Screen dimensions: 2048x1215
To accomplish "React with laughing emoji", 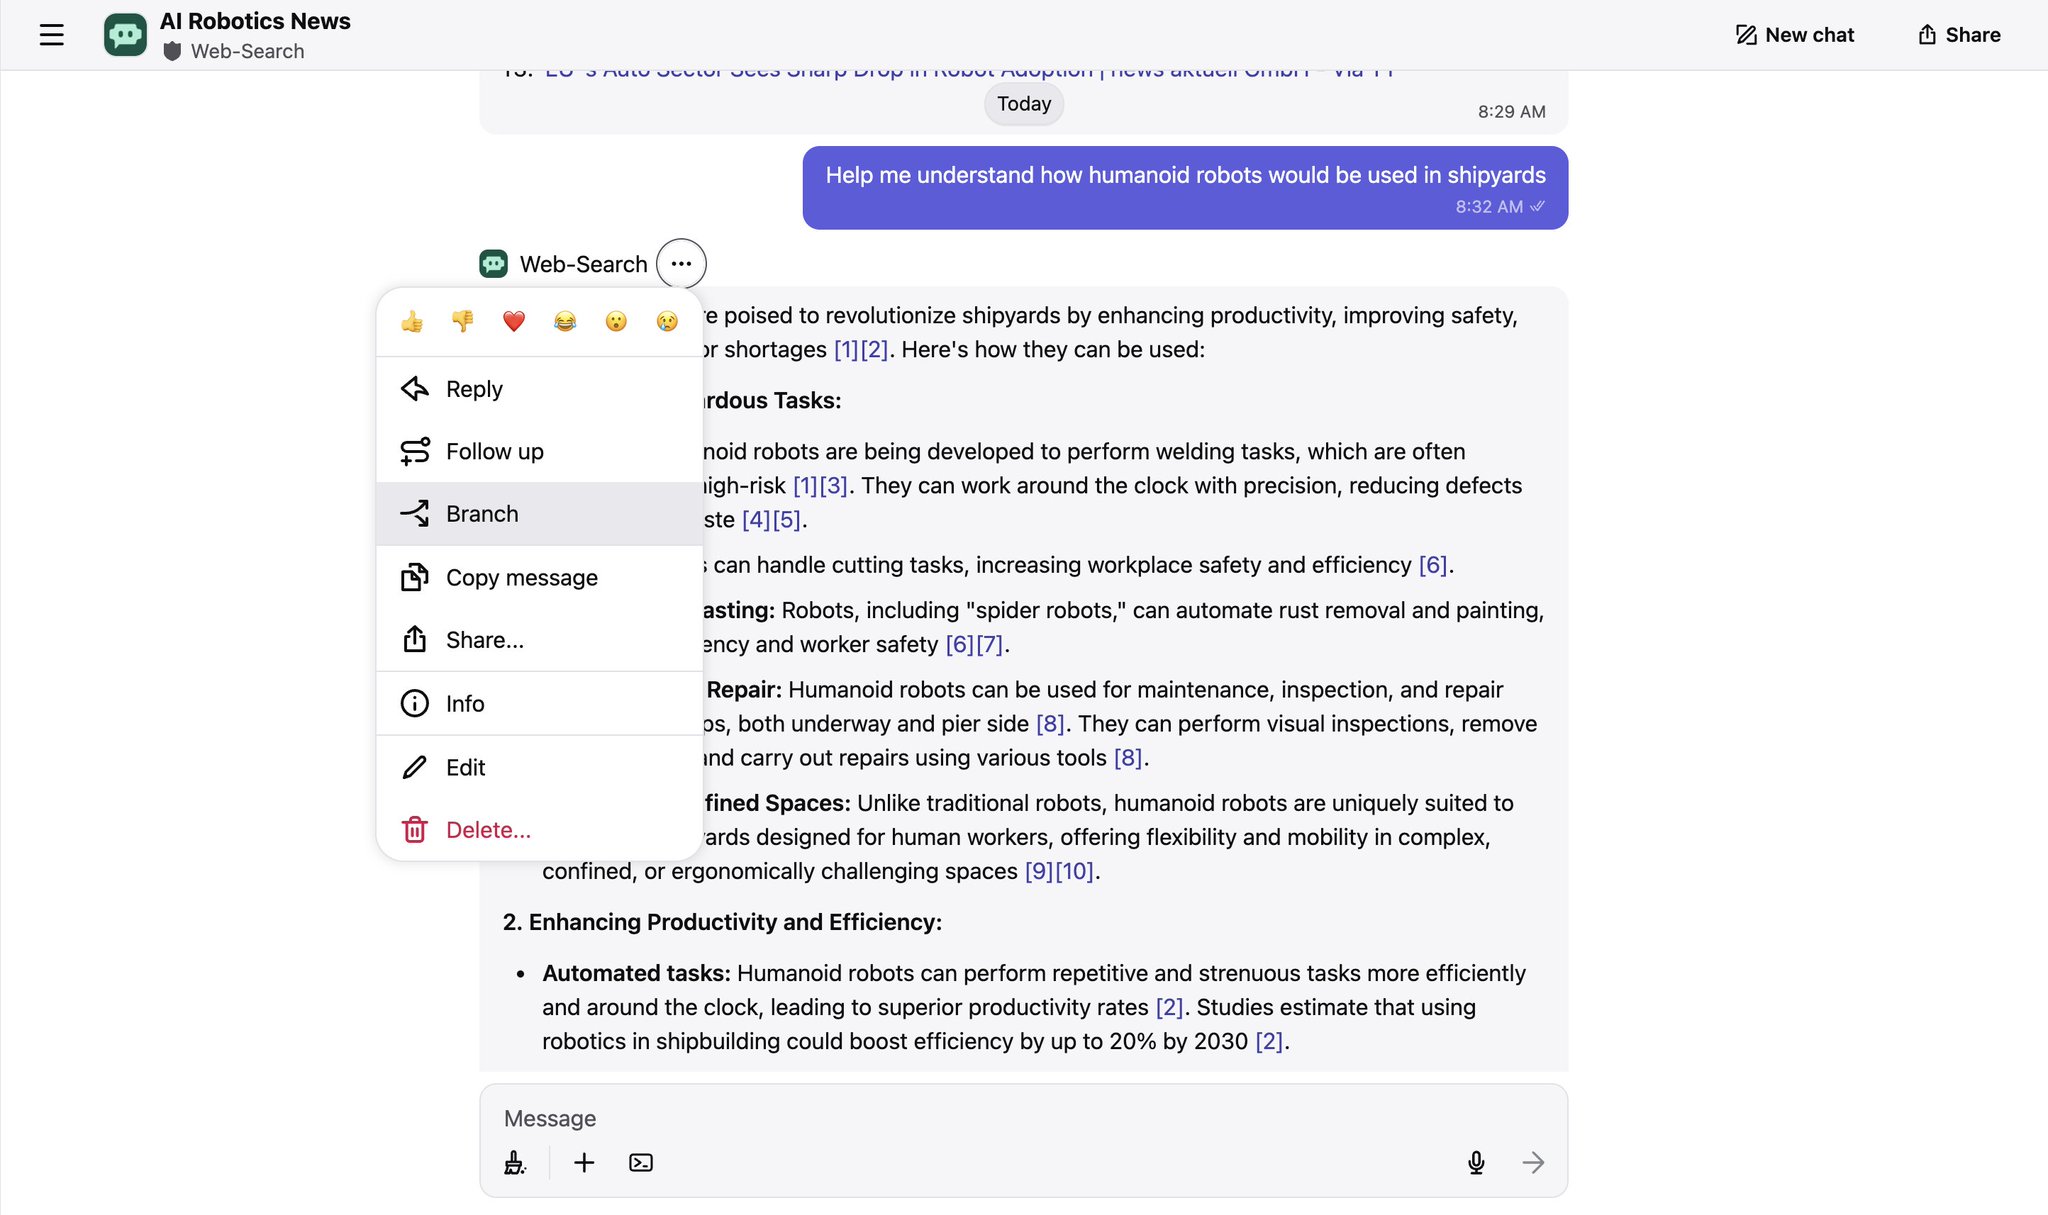I will point(565,321).
